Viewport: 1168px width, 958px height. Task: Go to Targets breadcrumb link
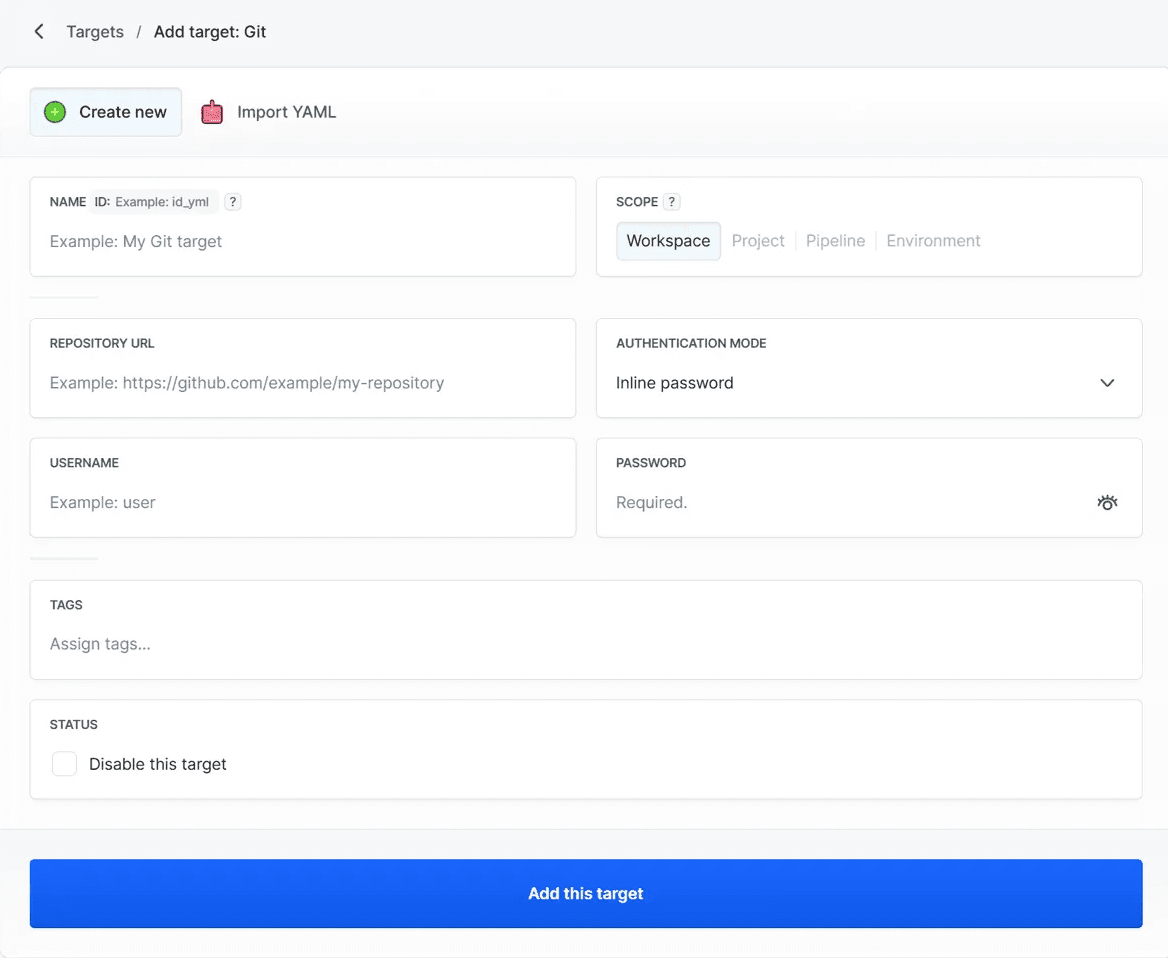click(x=95, y=32)
